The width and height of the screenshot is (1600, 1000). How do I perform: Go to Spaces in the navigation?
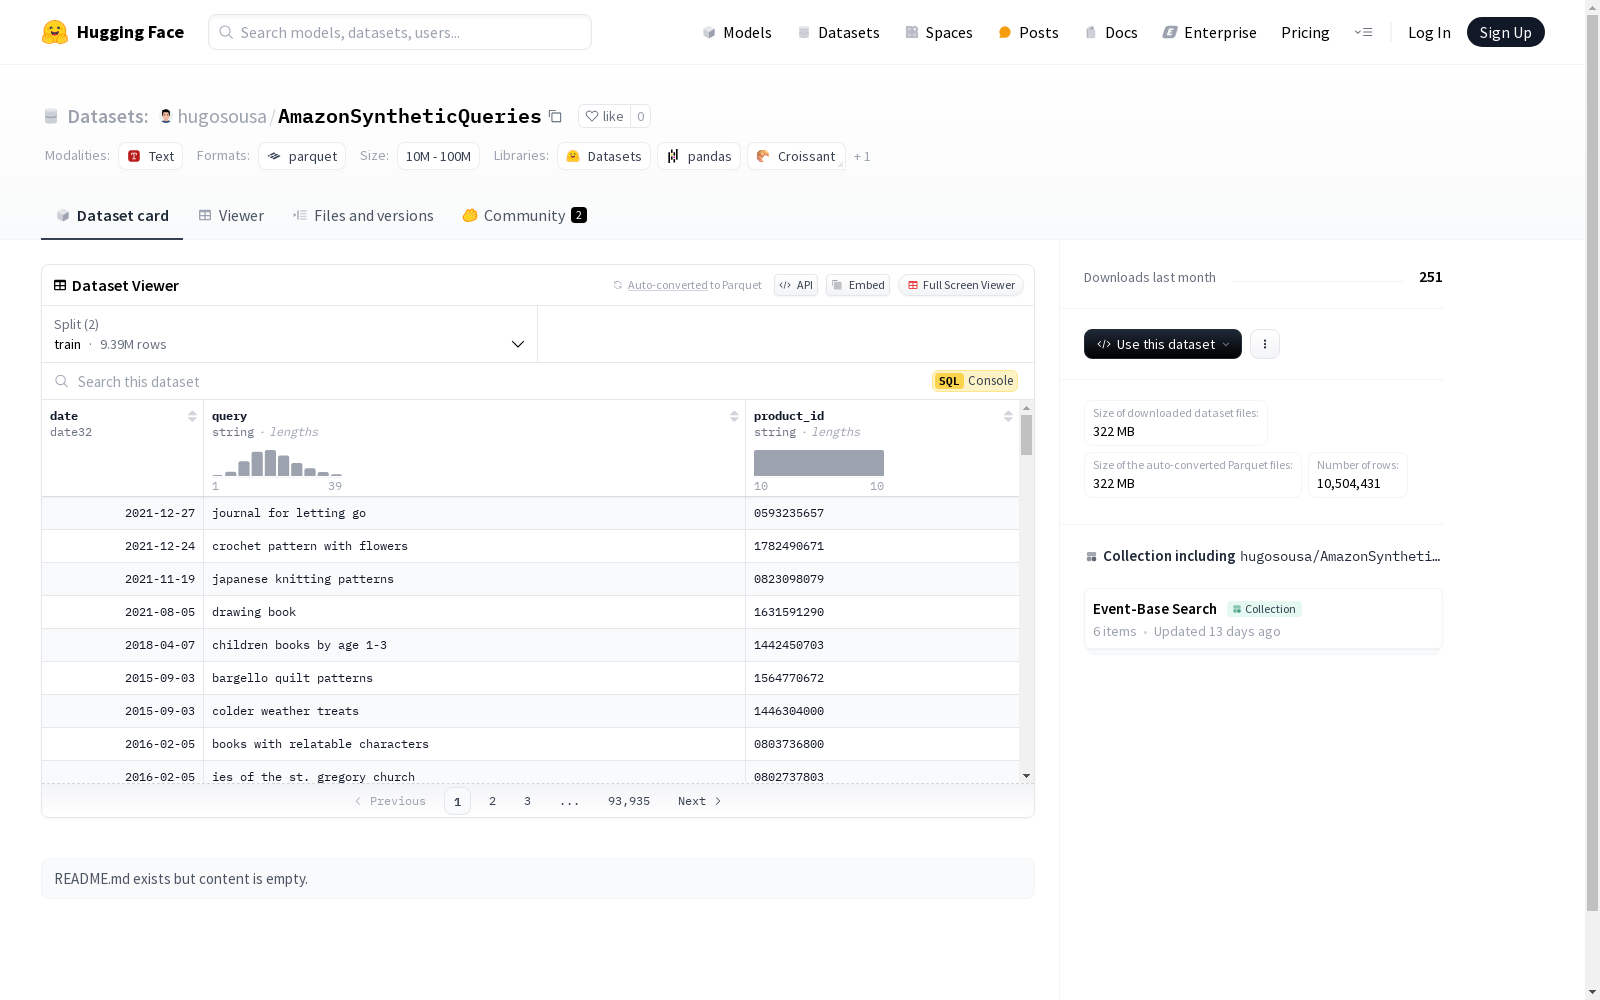pyautogui.click(x=938, y=32)
